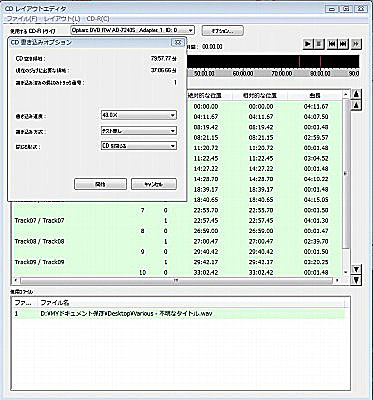The width and height of the screenshot is (373, 400).
Task: Open the CD-R drive selection dropdown
Action: (x=132, y=30)
